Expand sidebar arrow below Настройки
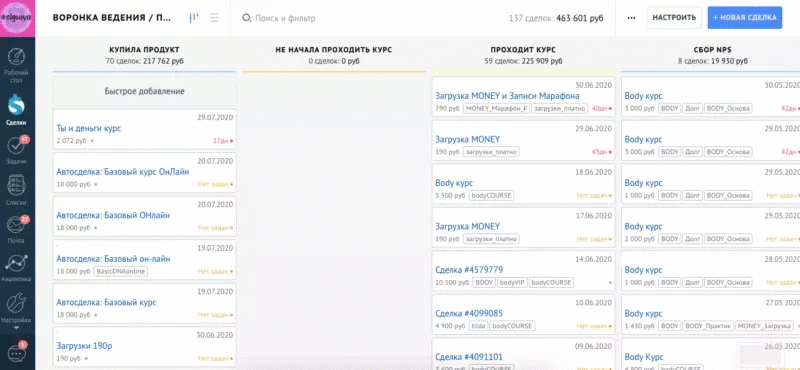800x370 pixels. pos(17,327)
